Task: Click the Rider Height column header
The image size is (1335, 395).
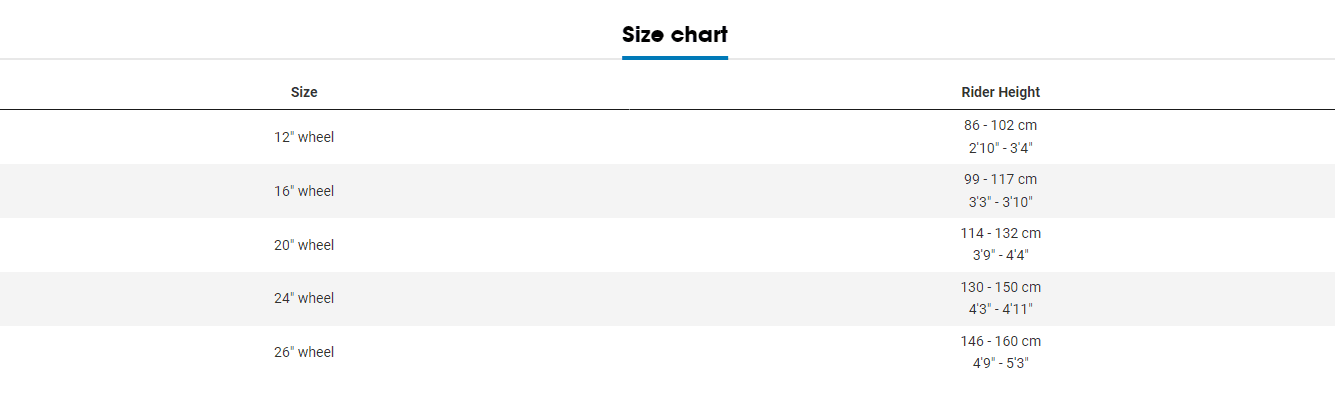Action: [1000, 92]
